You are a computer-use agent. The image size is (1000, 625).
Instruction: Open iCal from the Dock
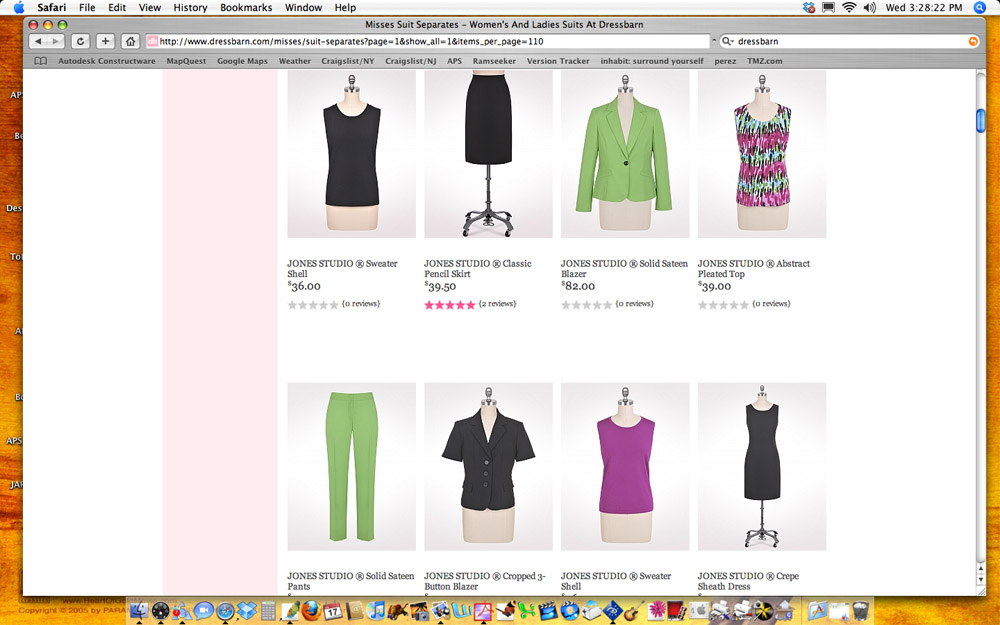pos(332,610)
